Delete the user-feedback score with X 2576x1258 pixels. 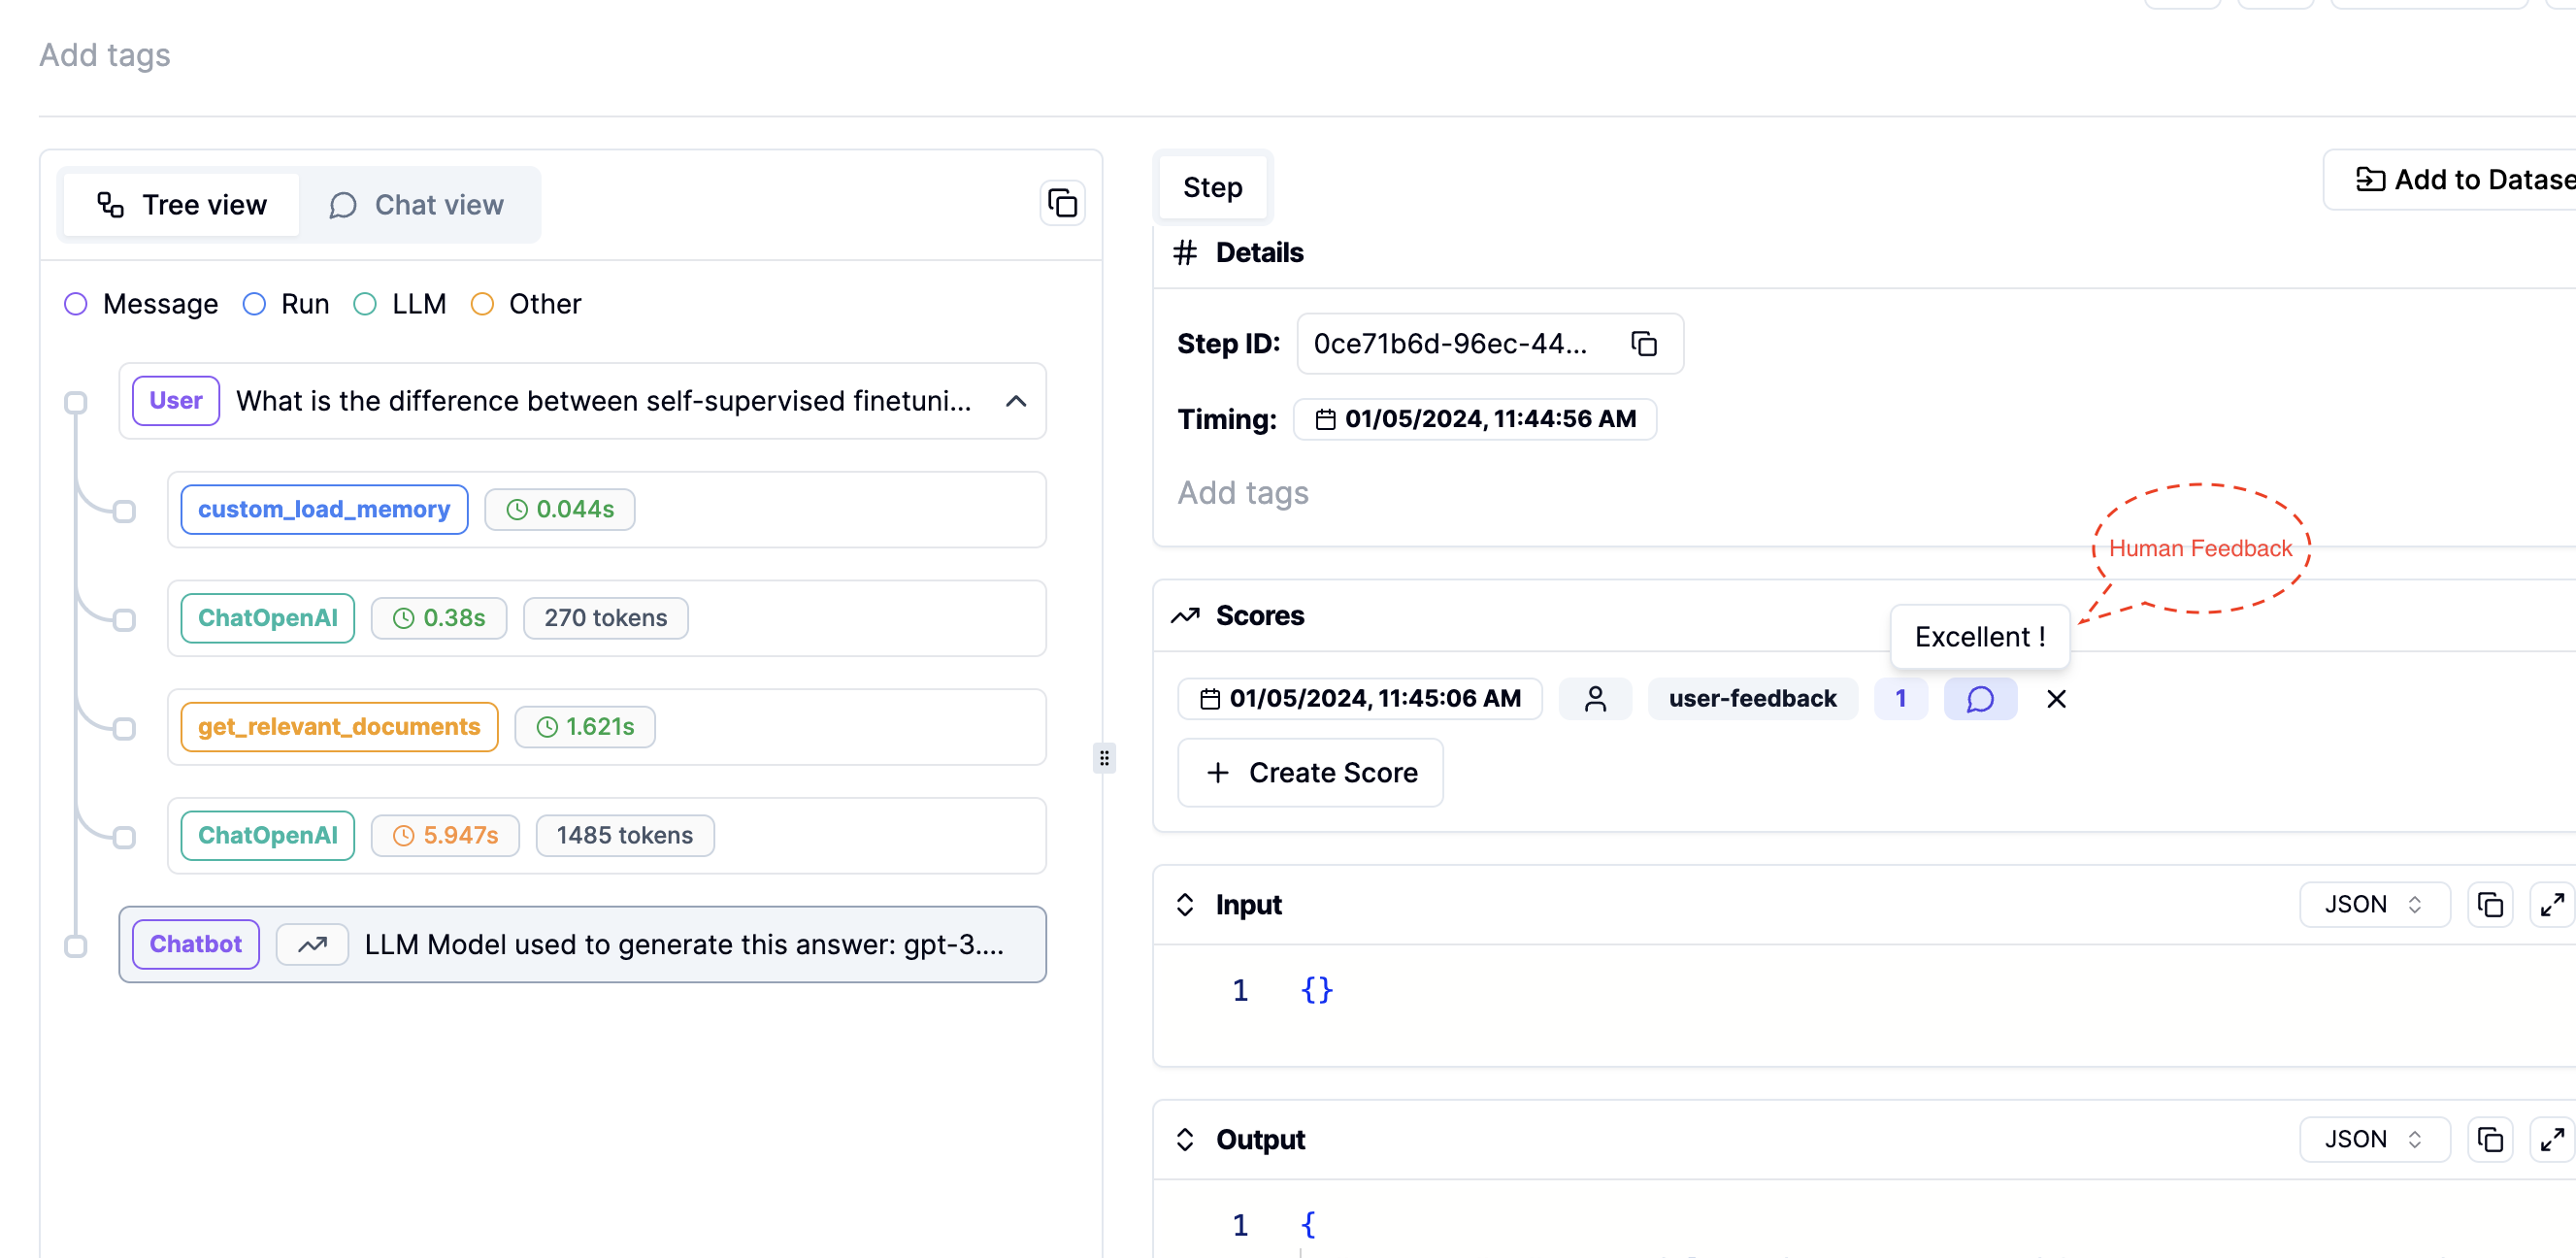(x=2055, y=698)
